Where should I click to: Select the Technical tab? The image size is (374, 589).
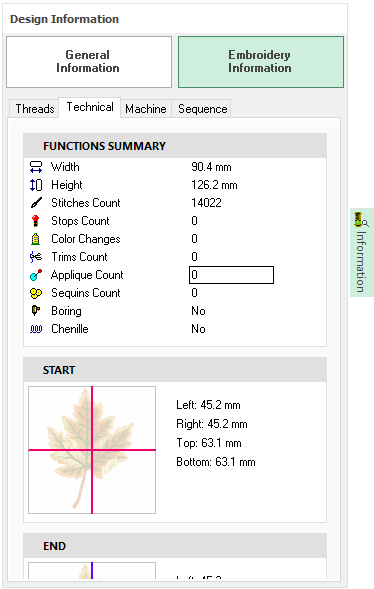click(90, 107)
